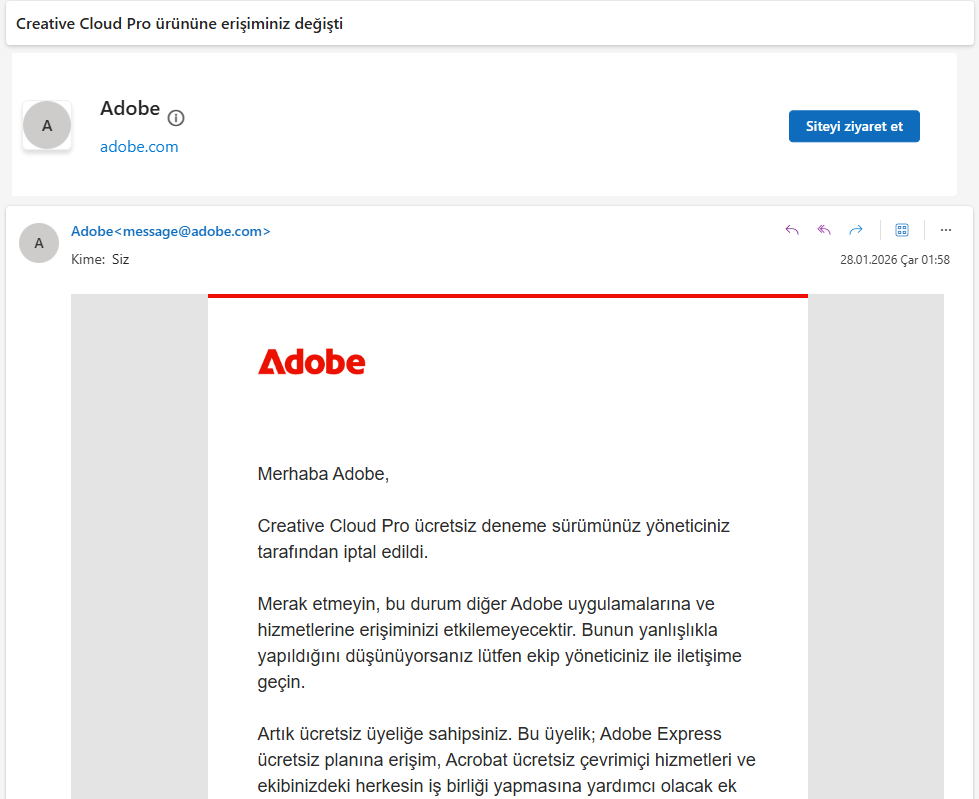Click the message sender avatar A
This screenshot has width=979, height=799.
[x=39, y=243]
